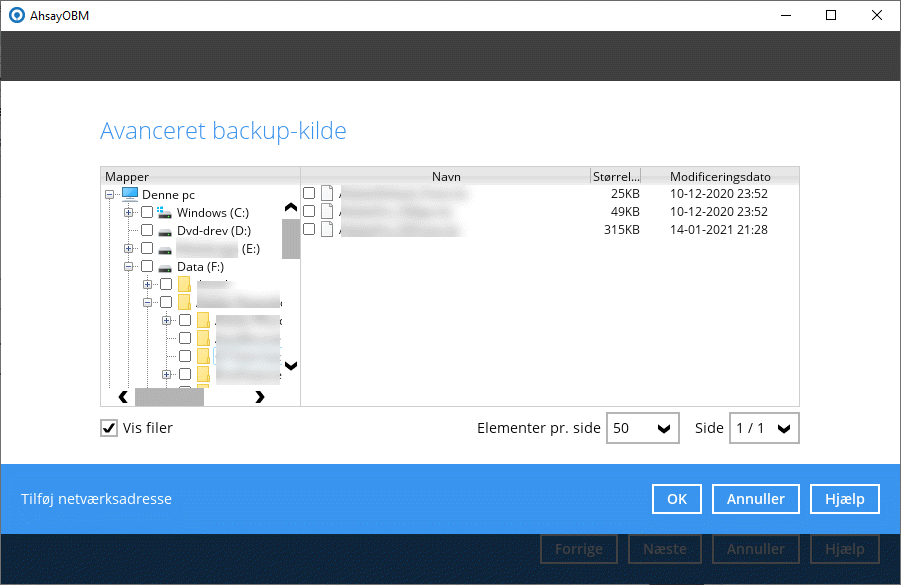
Task: Click the document icon on the 315KB file row
Action: (327, 228)
